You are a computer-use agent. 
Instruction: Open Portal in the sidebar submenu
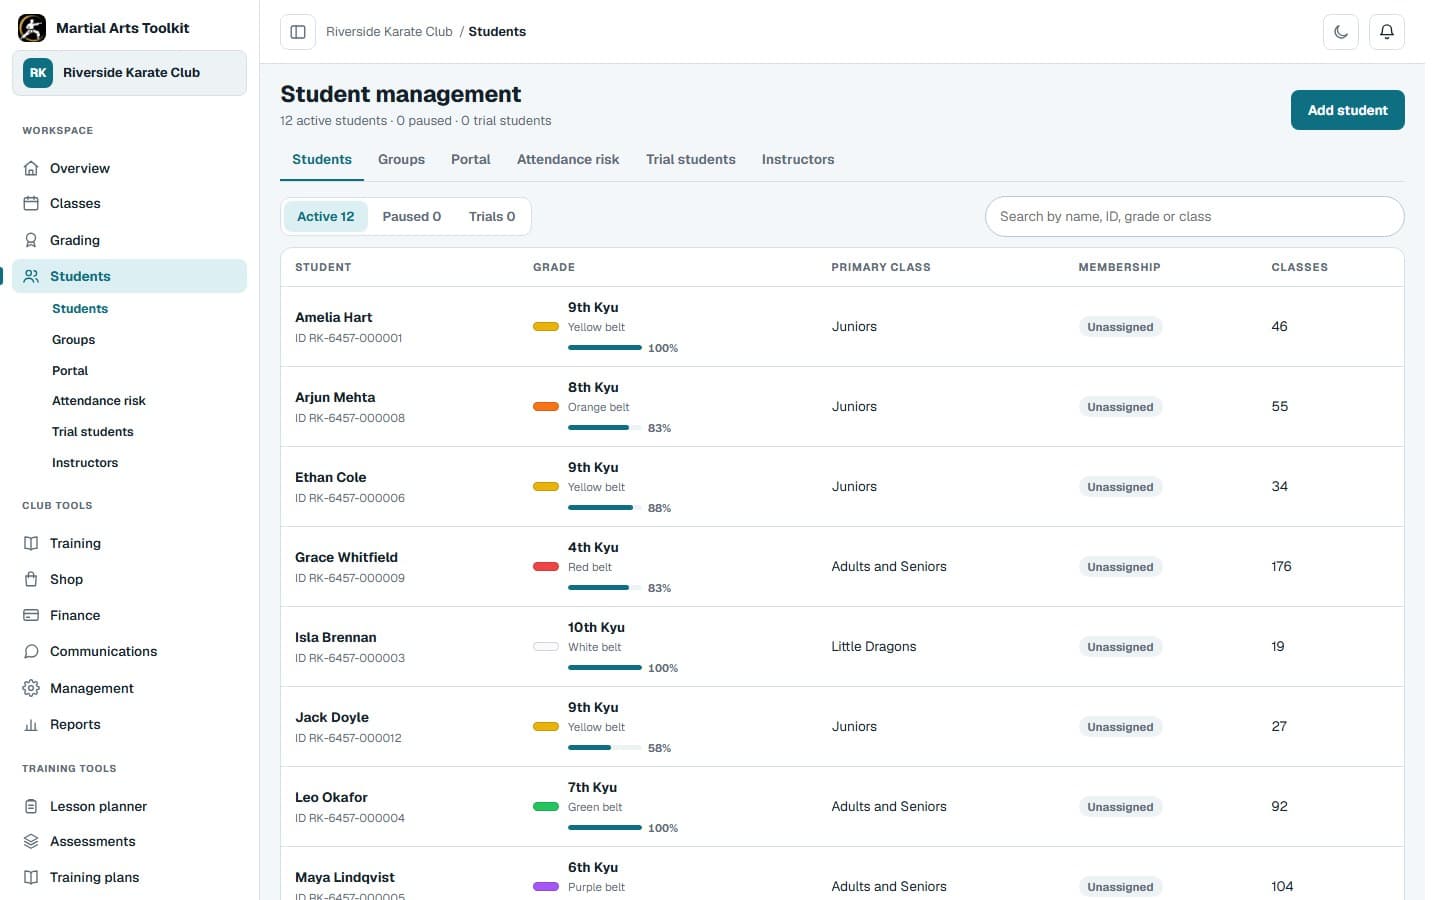[70, 371]
